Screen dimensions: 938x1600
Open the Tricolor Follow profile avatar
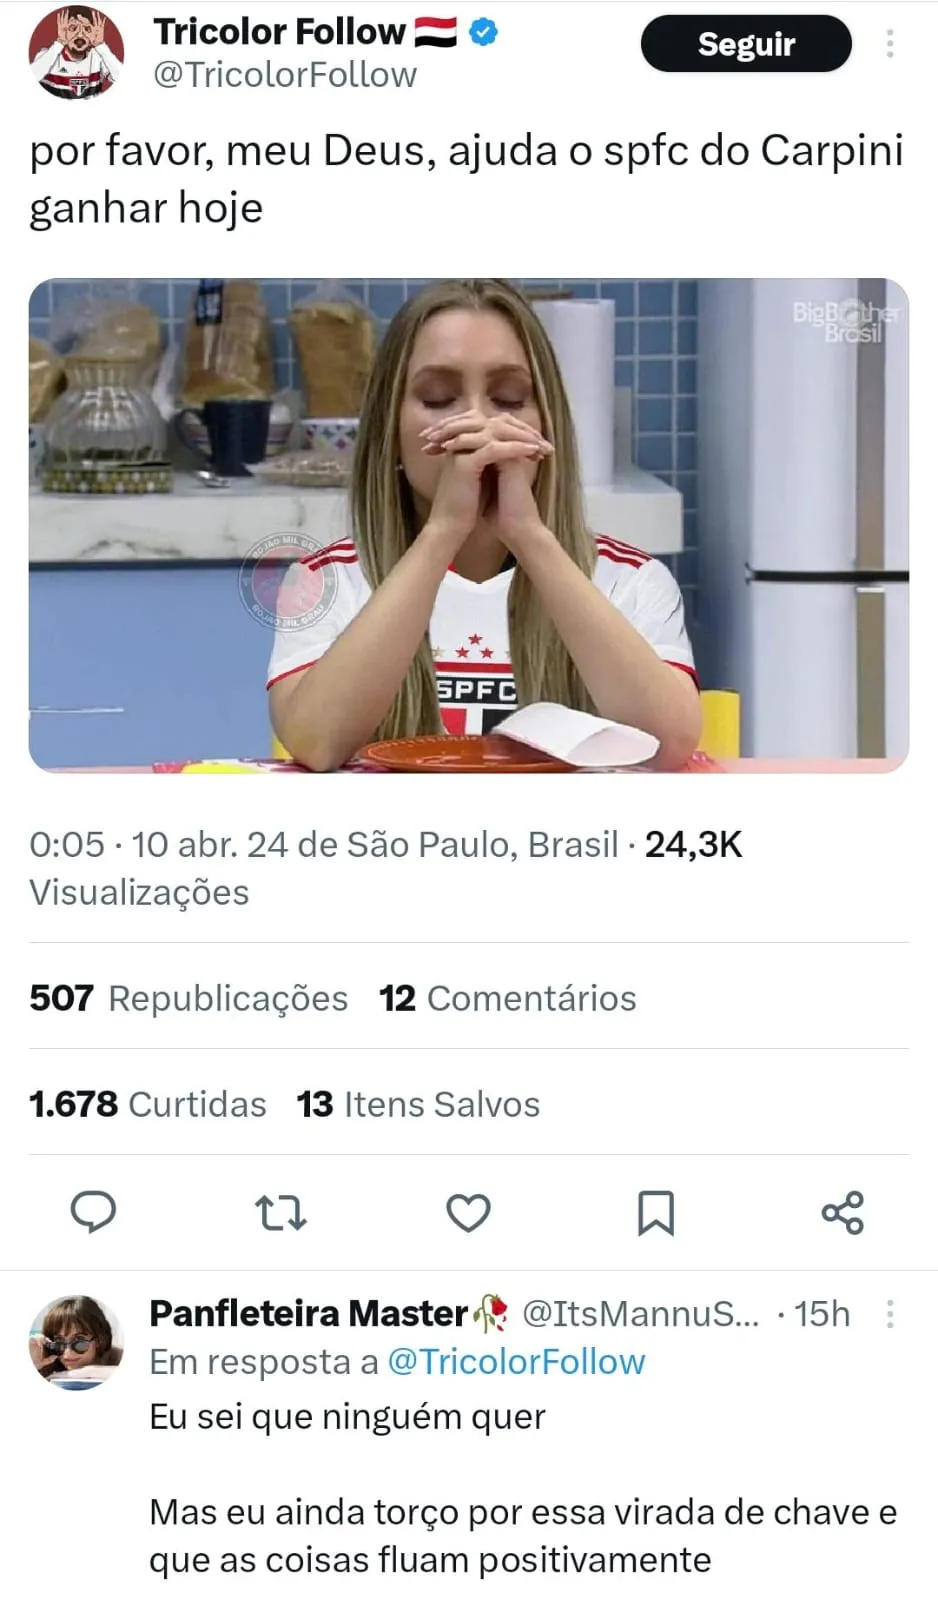77,52
